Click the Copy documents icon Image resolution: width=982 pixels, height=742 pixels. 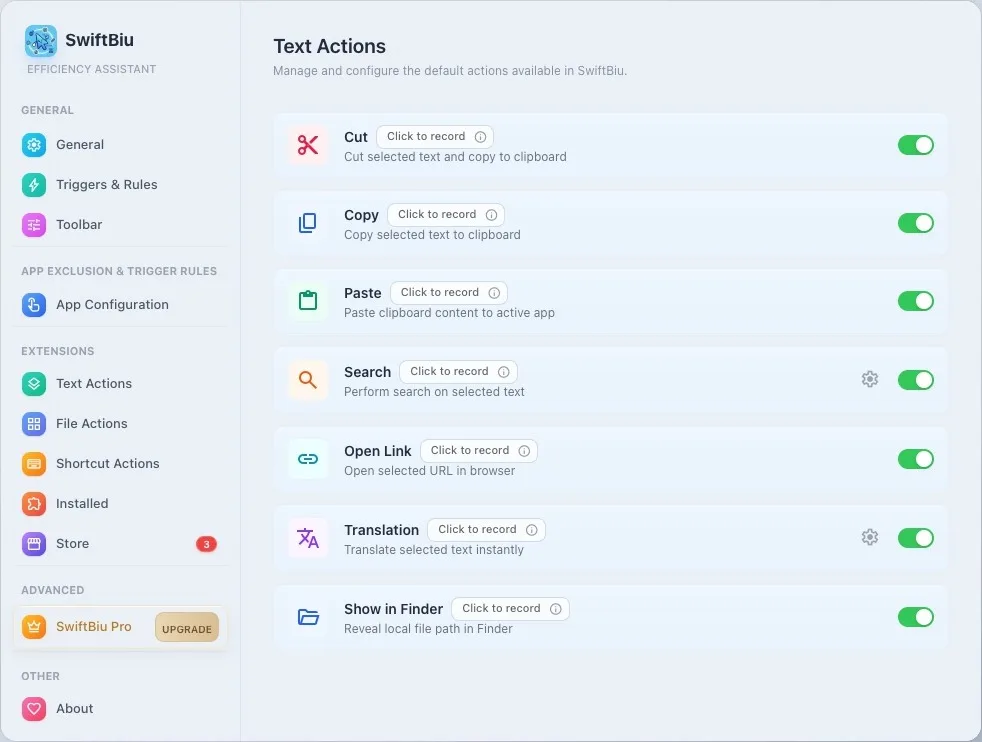(308, 223)
